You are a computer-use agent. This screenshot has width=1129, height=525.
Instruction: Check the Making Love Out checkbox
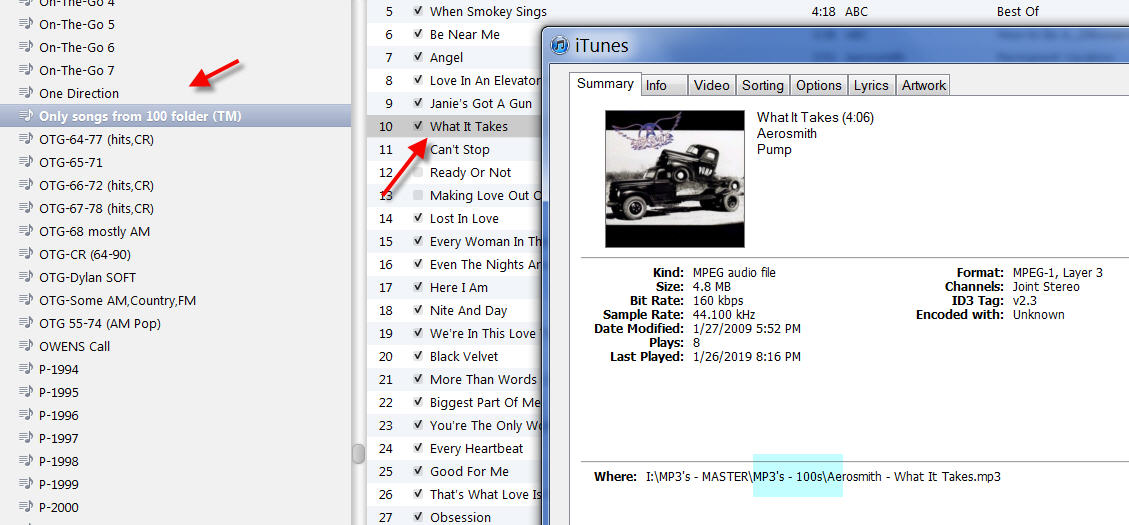tap(418, 195)
